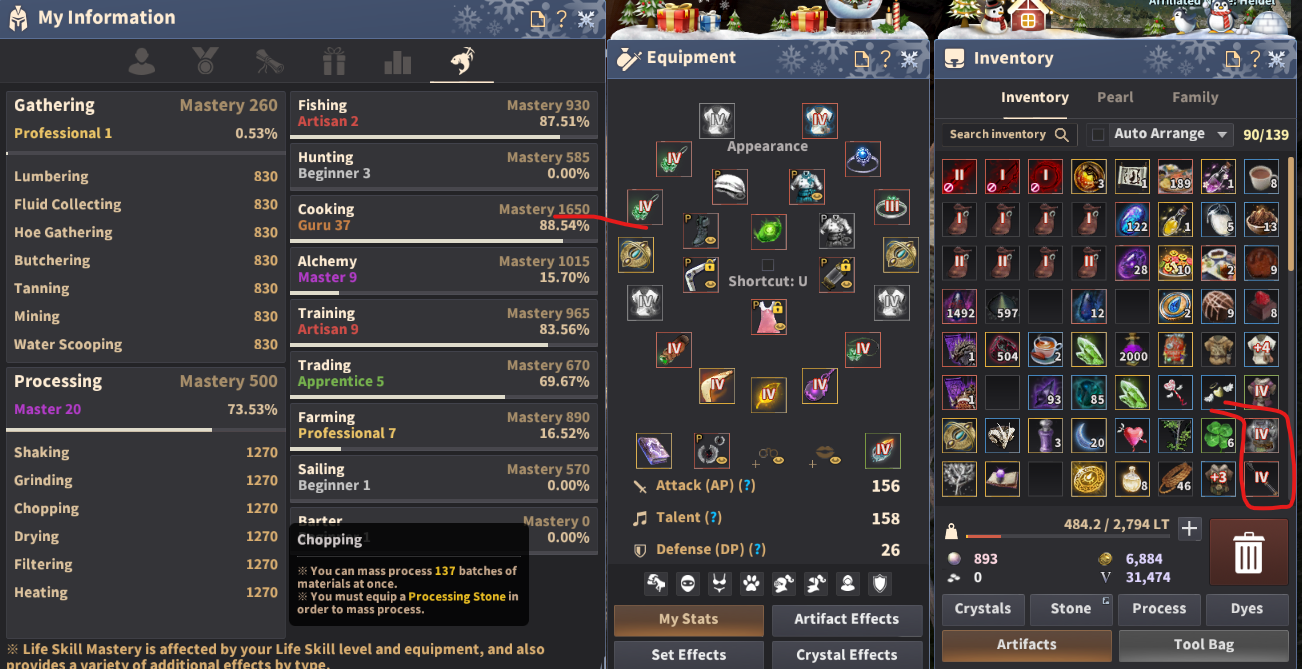The height and width of the screenshot is (669, 1302).
Task: Click the Cooking mastery progress bar
Action: [445, 241]
